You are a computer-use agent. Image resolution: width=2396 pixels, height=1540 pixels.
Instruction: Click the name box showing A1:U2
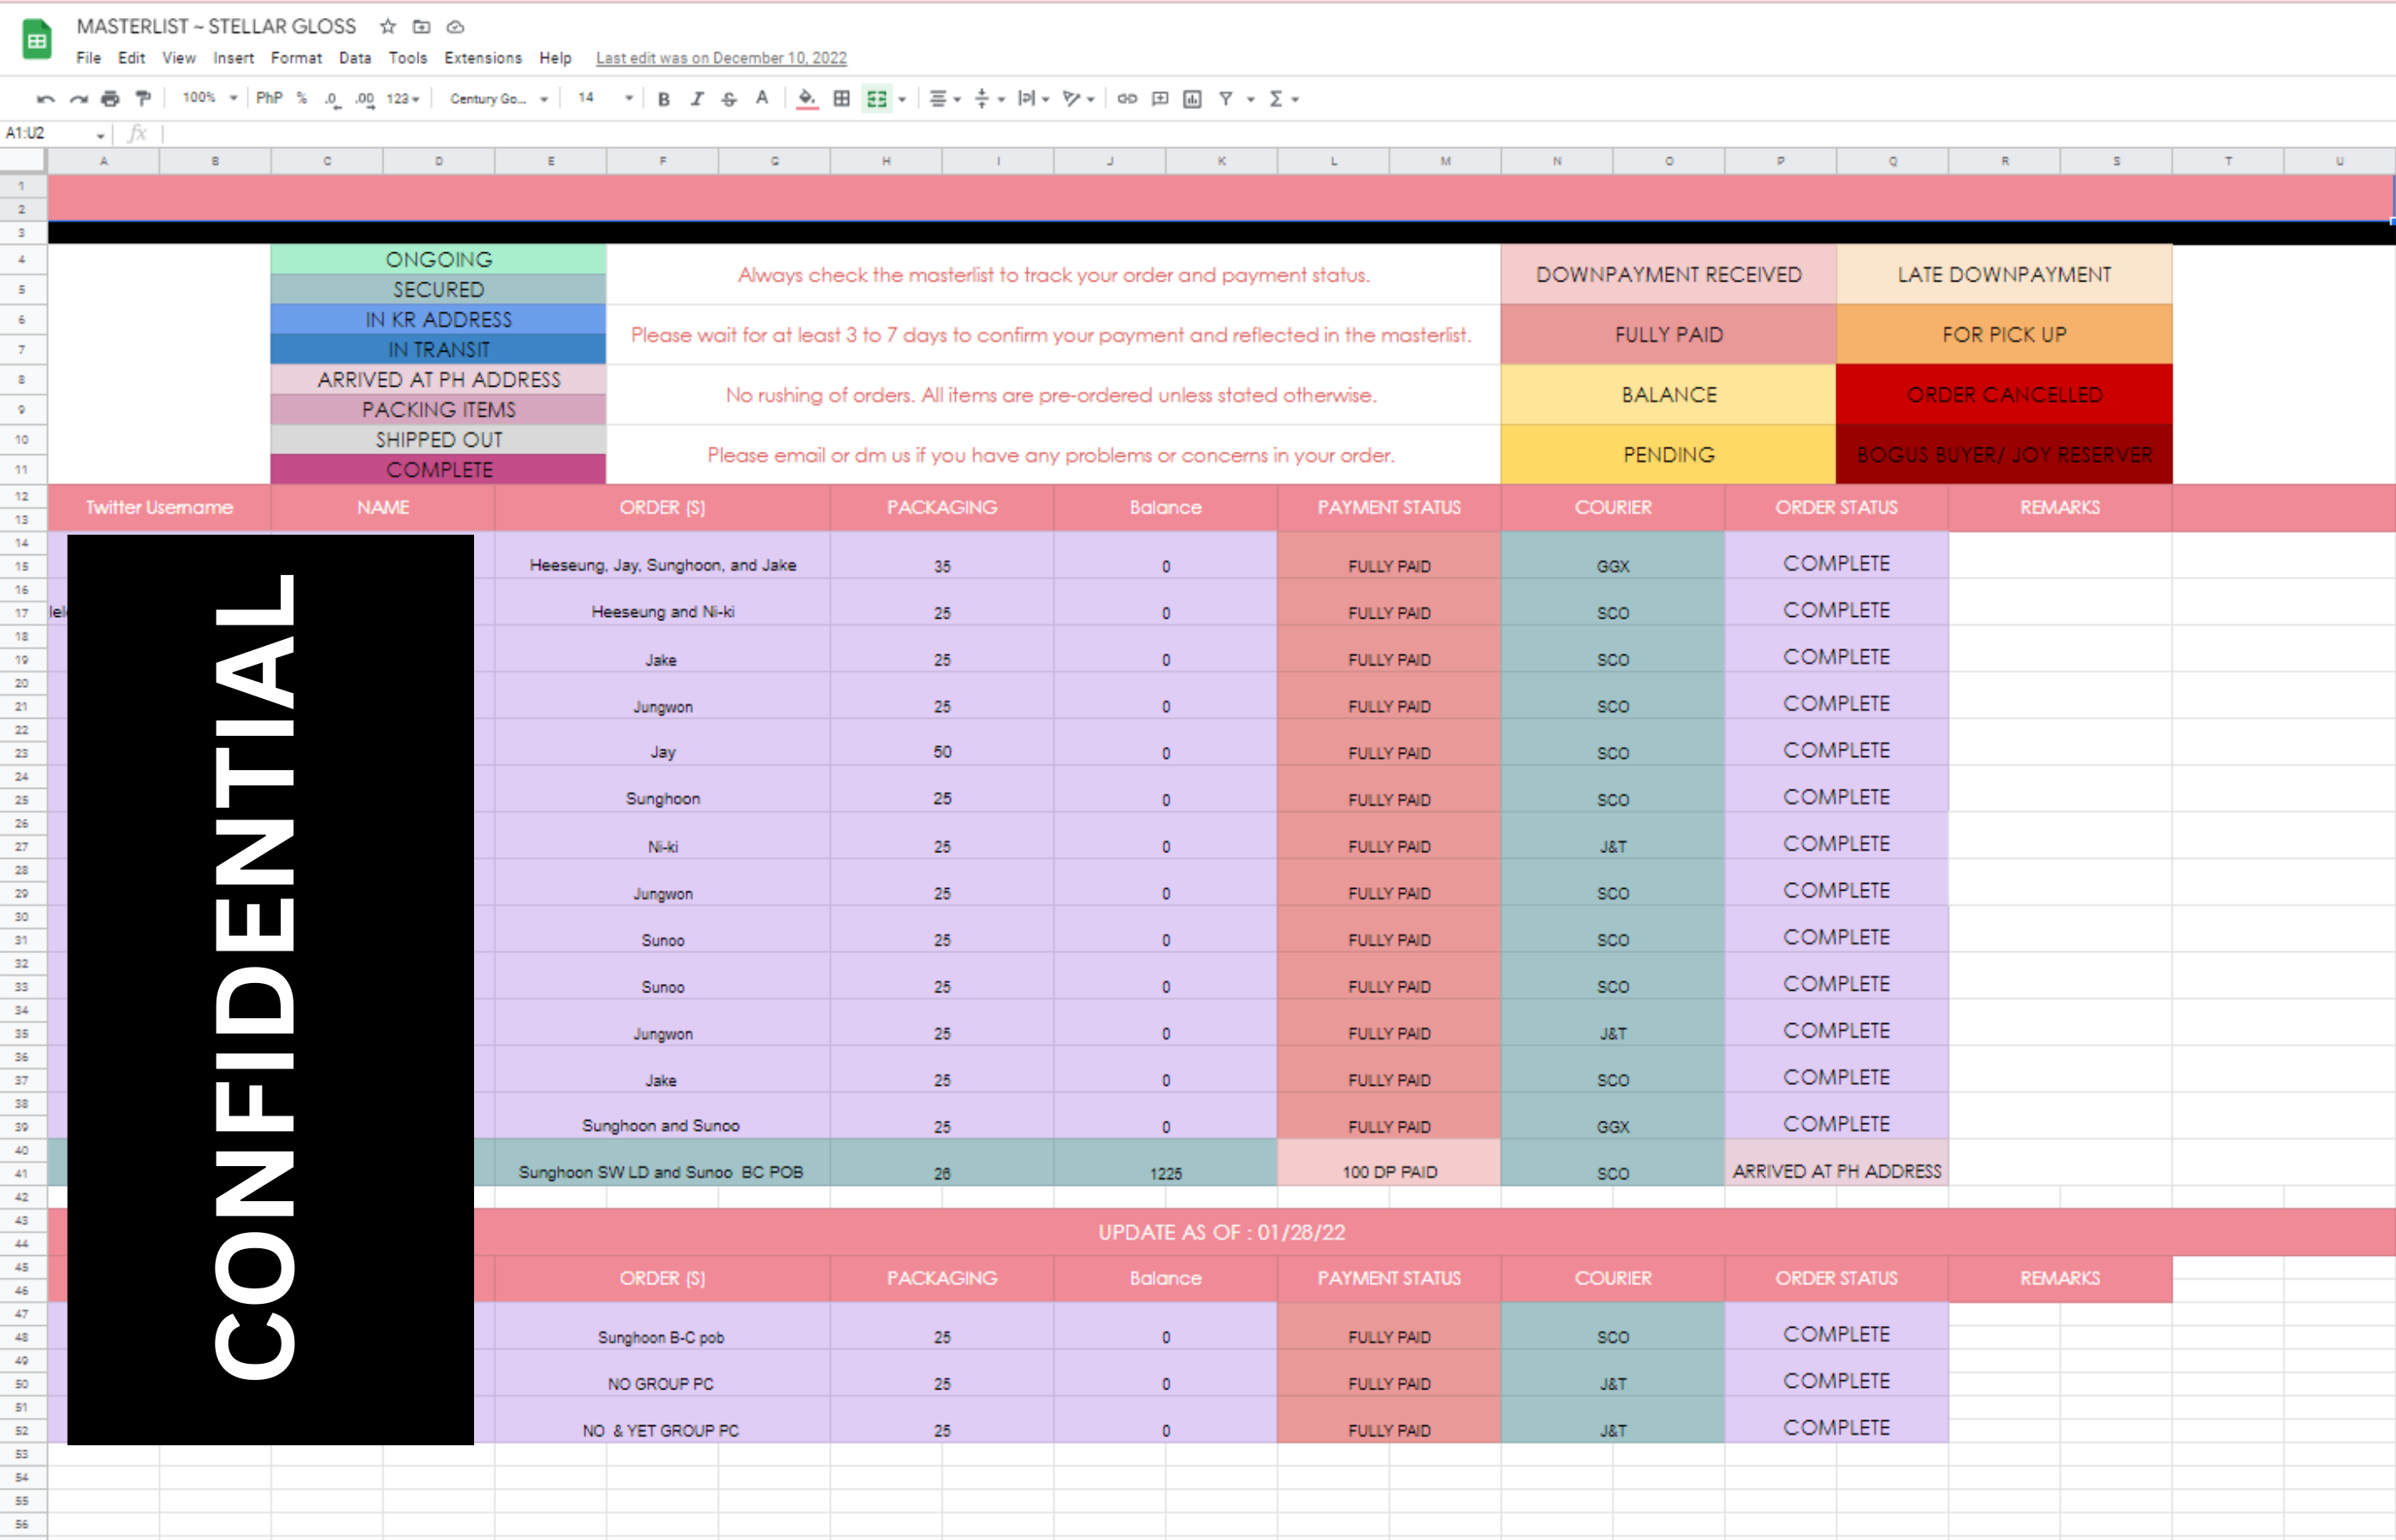50,133
